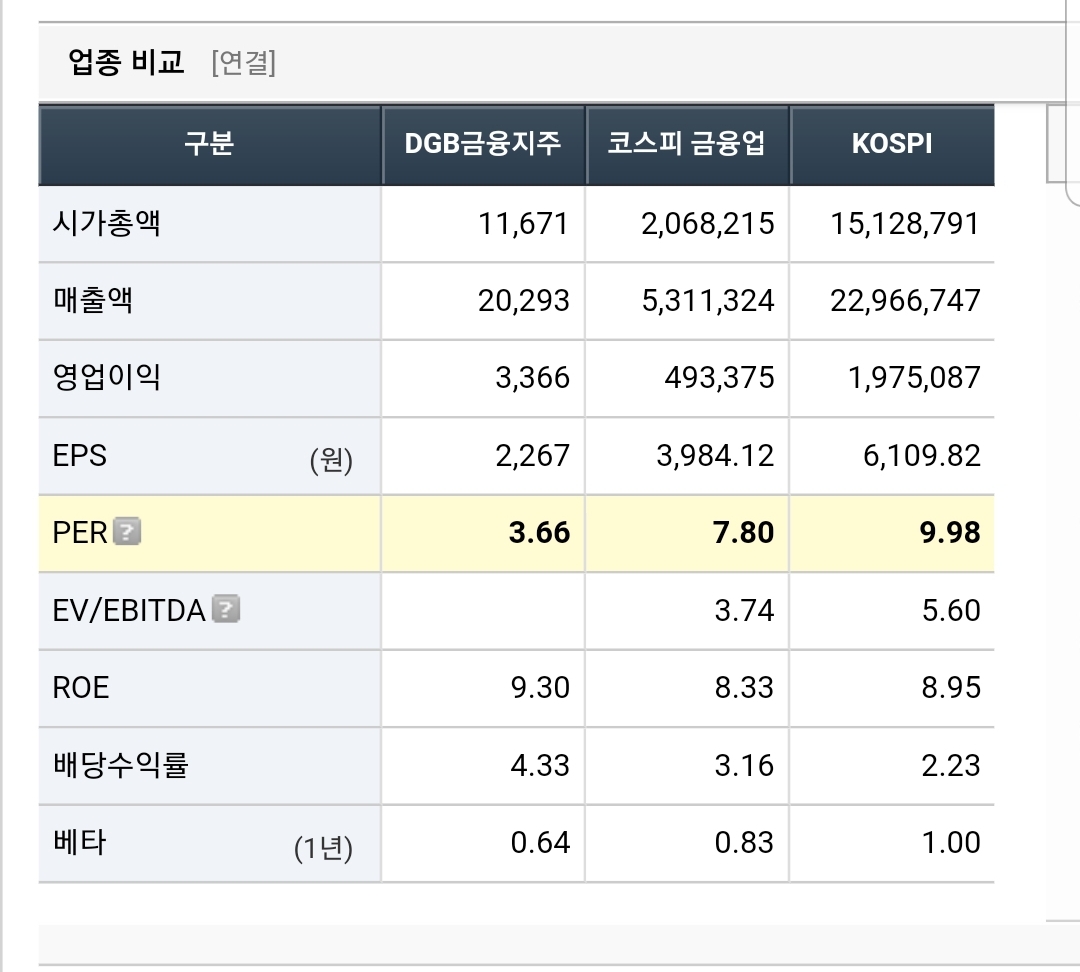Open the EV/EBITDA help question-mark icon
1080x972 pixels.
[x=226, y=609]
